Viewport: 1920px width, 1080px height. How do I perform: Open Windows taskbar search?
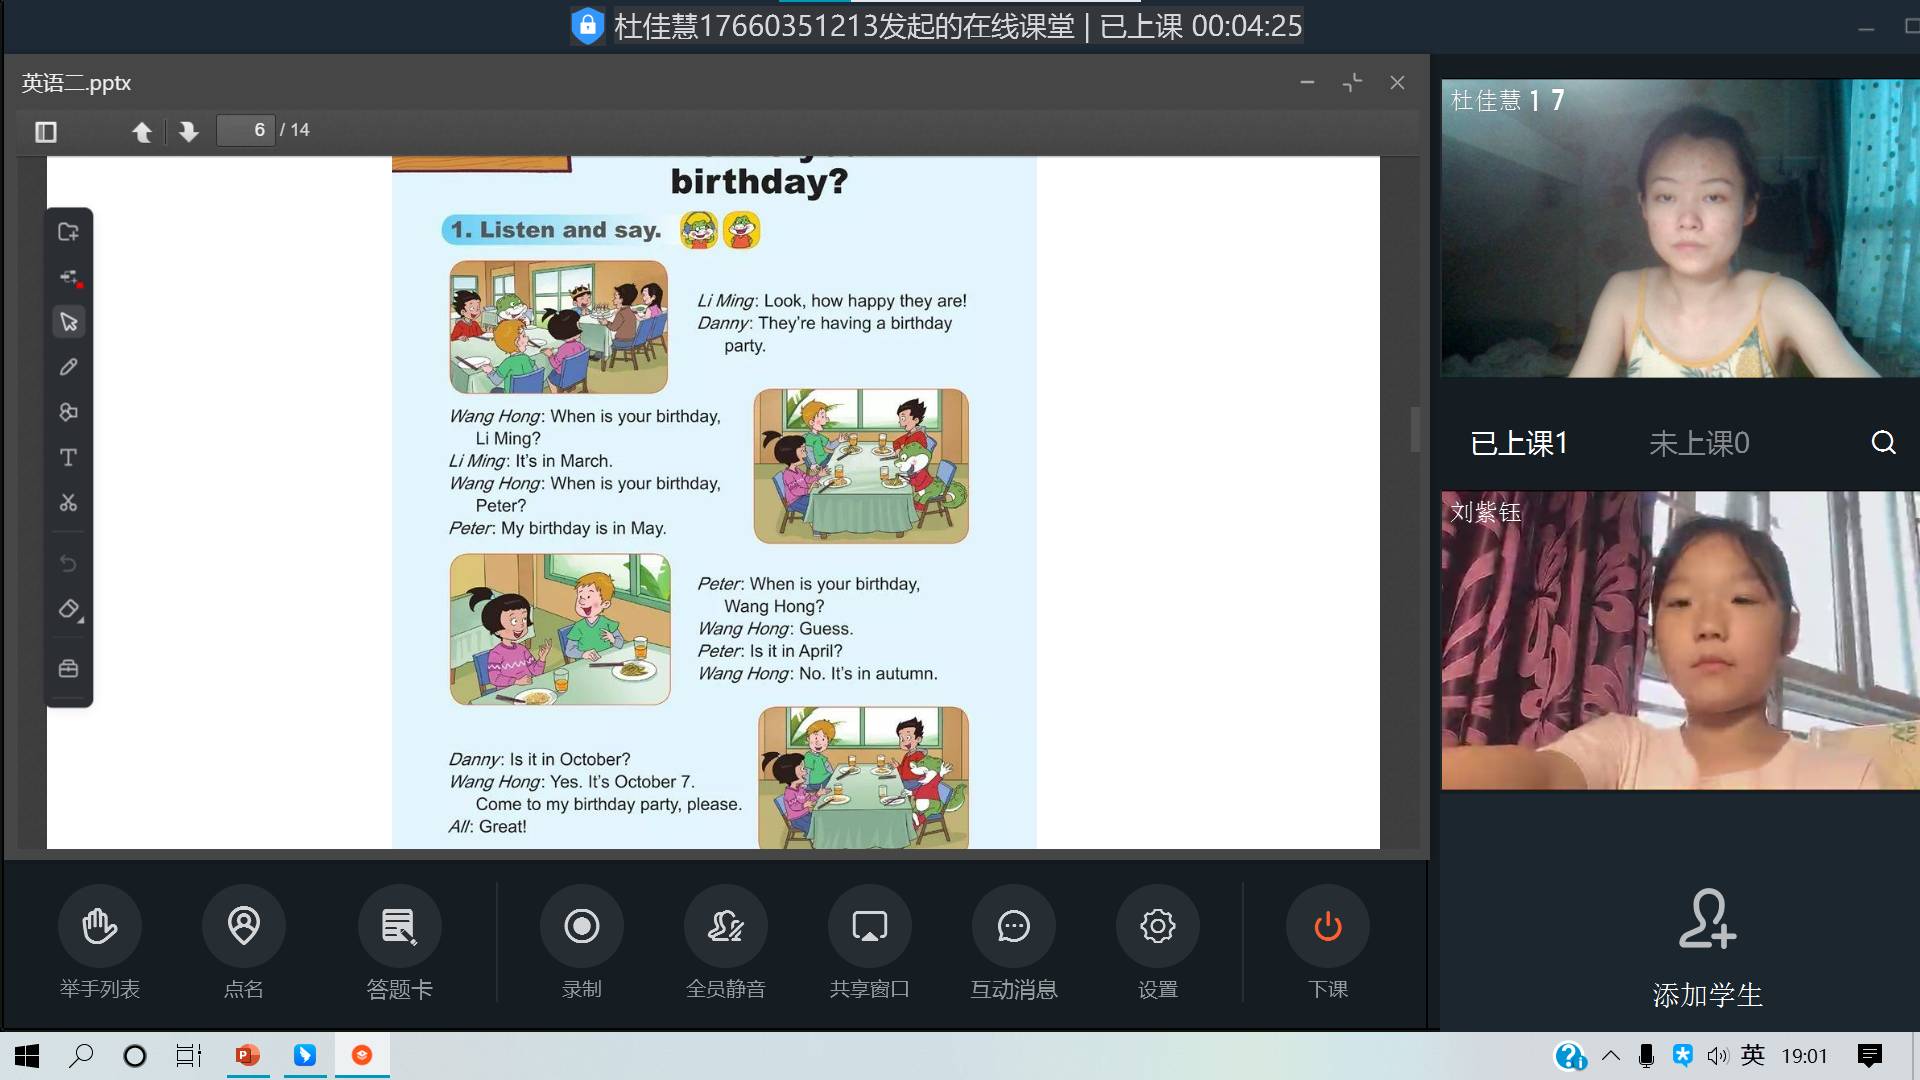[x=81, y=1056]
